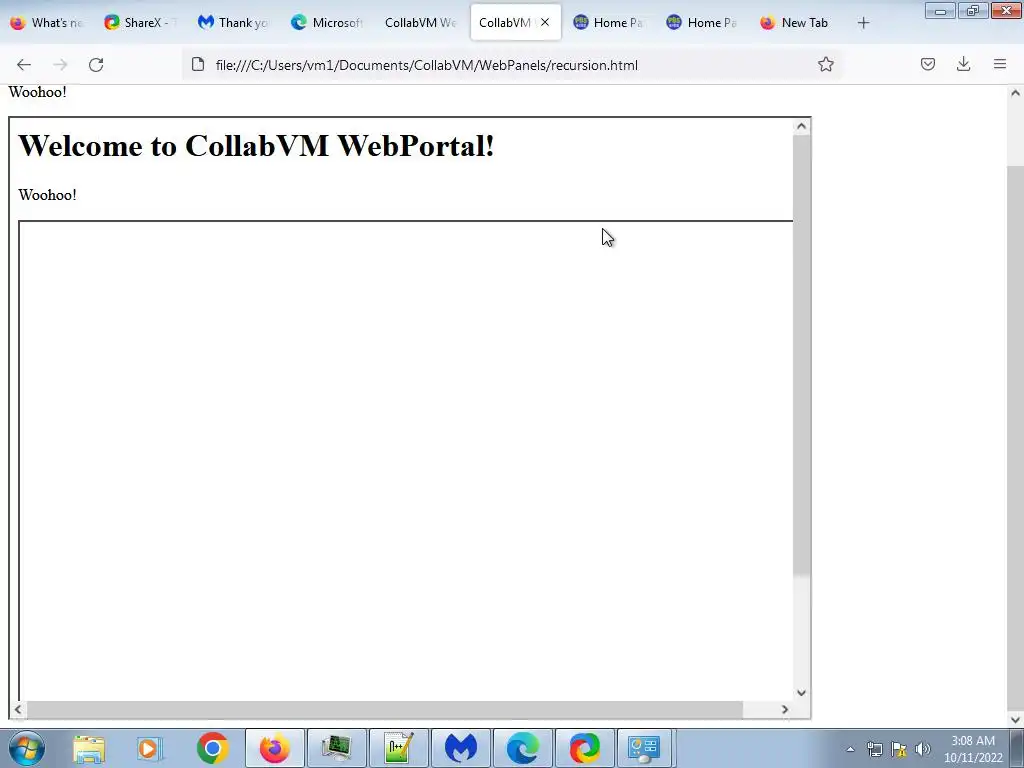
Task: Click the forward navigation arrow
Action: 60,65
